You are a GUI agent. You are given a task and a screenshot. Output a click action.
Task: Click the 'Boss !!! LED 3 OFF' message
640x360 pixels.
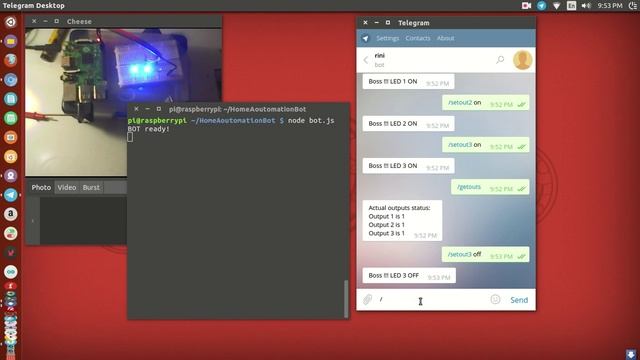(x=409, y=276)
